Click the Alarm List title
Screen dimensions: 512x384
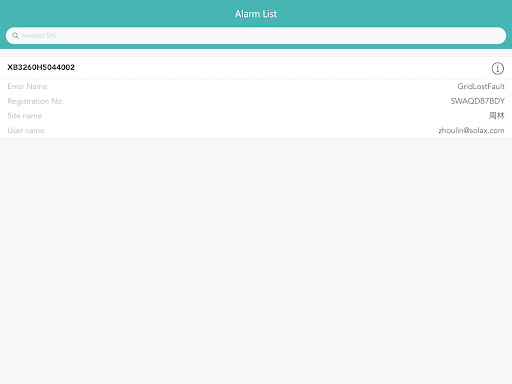pyautogui.click(x=256, y=14)
